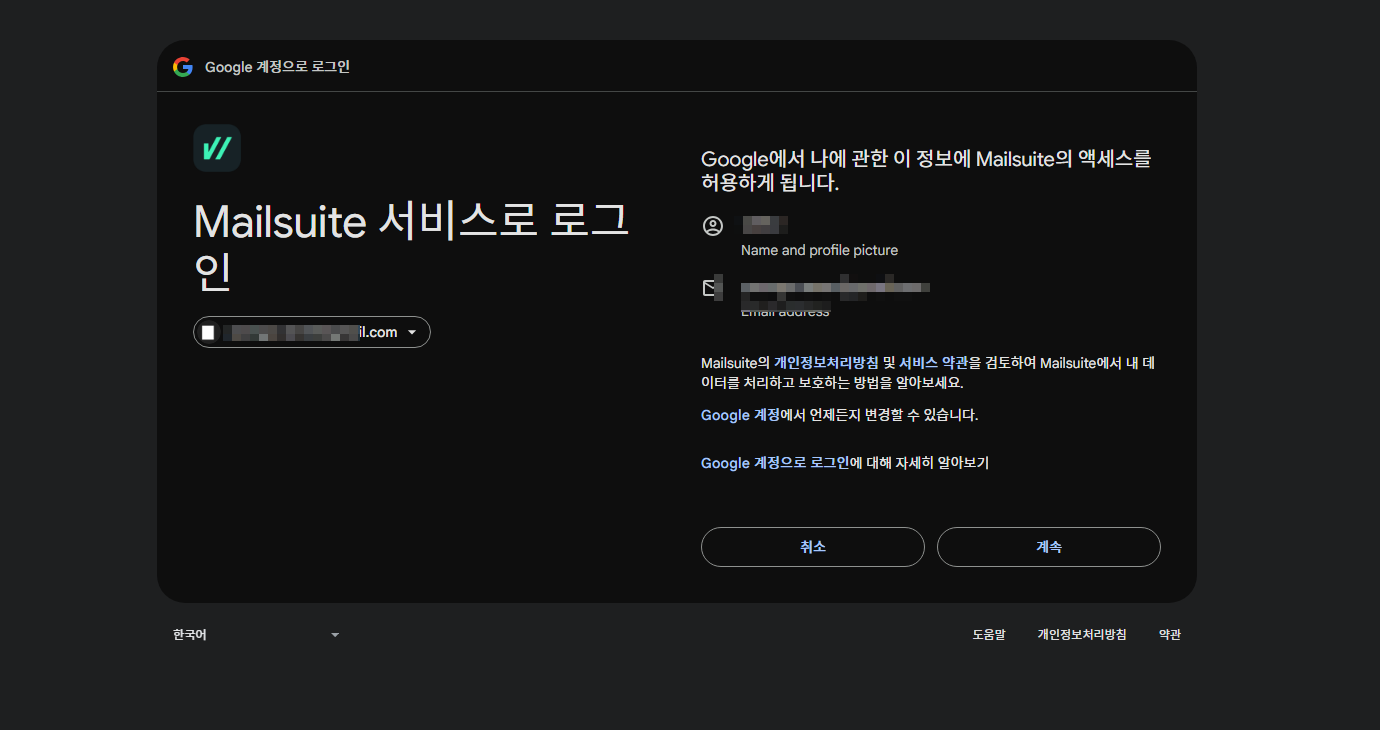Click the Mailsuite app logo
Image resolution: width=1380 pixels, height=730 pixels.
217,148
